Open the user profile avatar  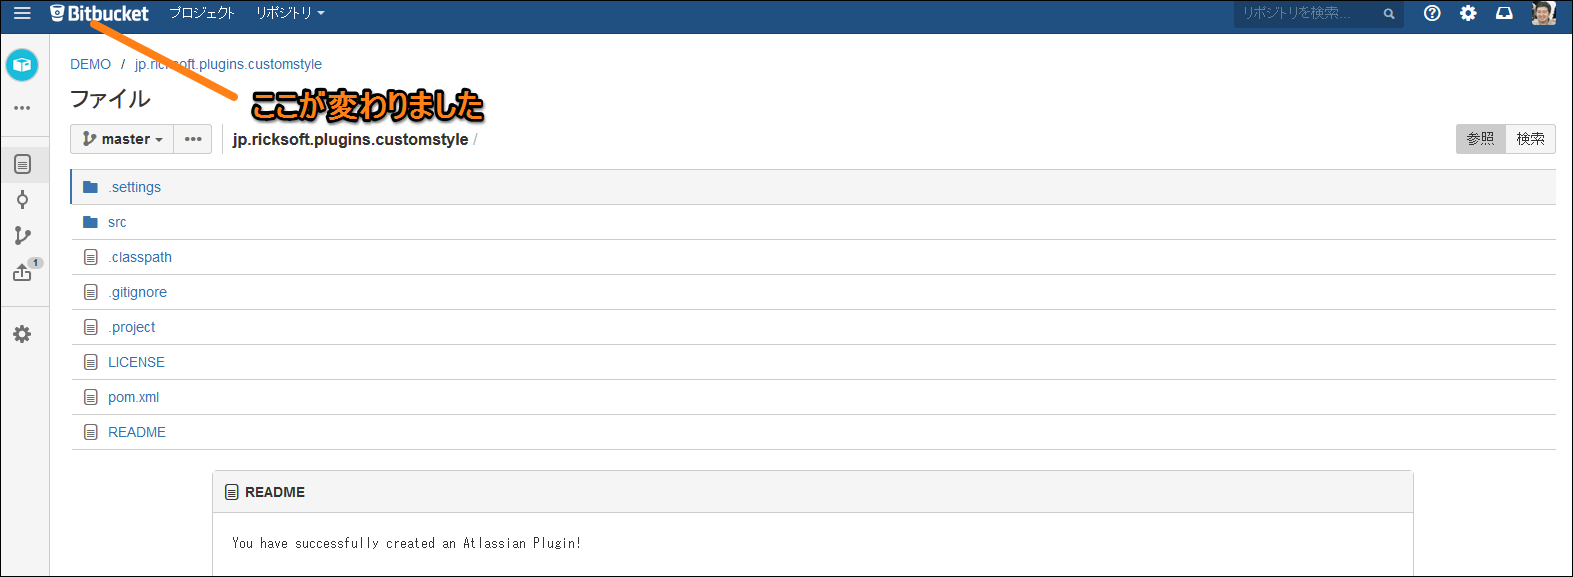1543,13
